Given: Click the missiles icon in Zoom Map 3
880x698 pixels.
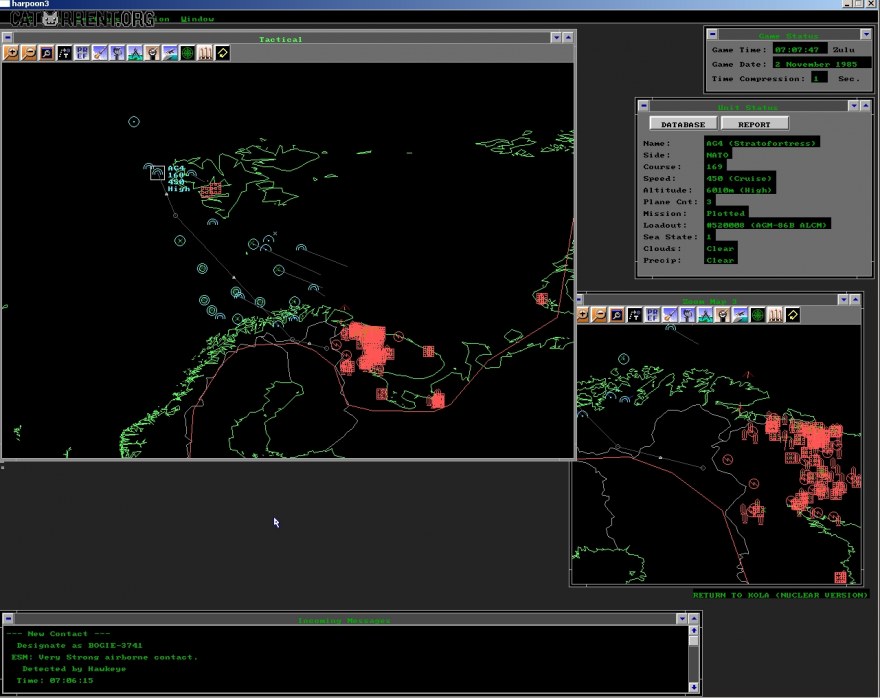Looking at the screenshot, I should [x=775, y=315].
